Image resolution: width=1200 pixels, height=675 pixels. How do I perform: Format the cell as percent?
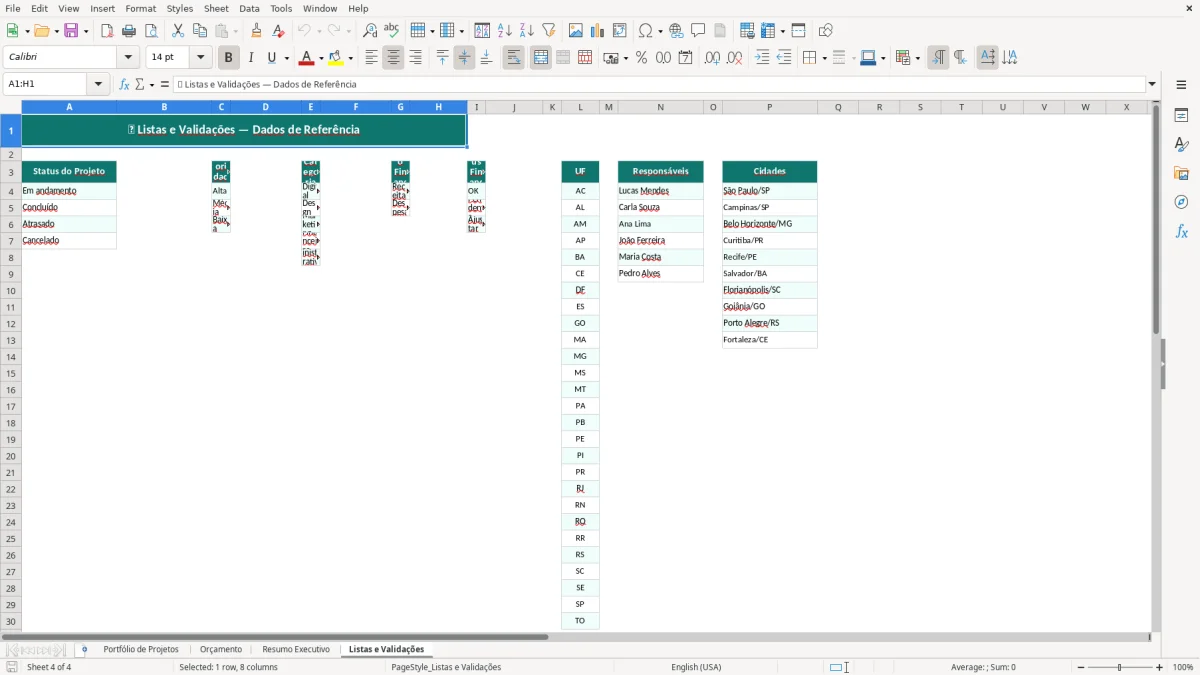[x=642, y=58]
